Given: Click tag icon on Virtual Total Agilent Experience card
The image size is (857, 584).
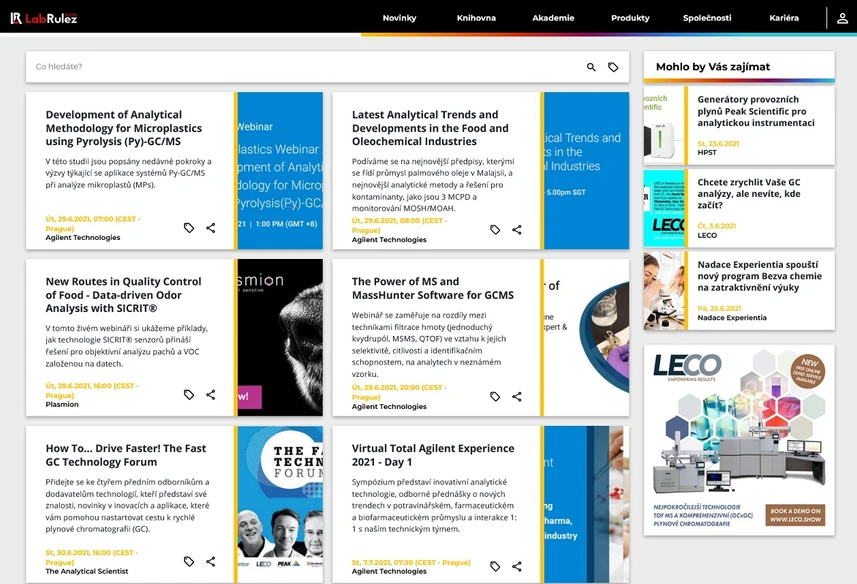Looking at the screenshot, I should 495,566.
